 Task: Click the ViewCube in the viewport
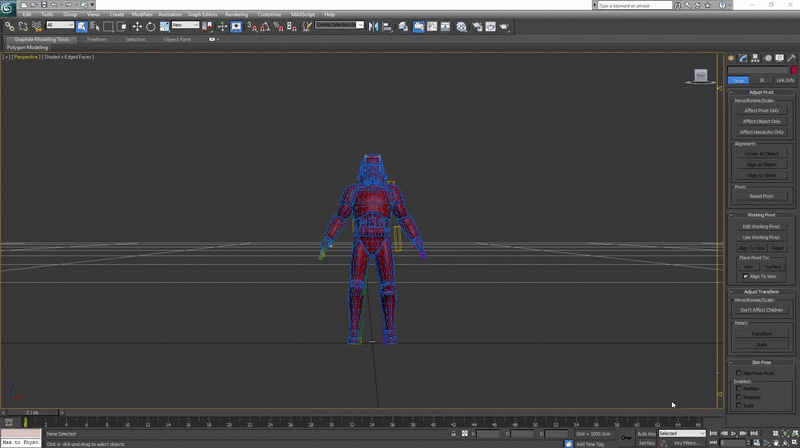[700, 75]
